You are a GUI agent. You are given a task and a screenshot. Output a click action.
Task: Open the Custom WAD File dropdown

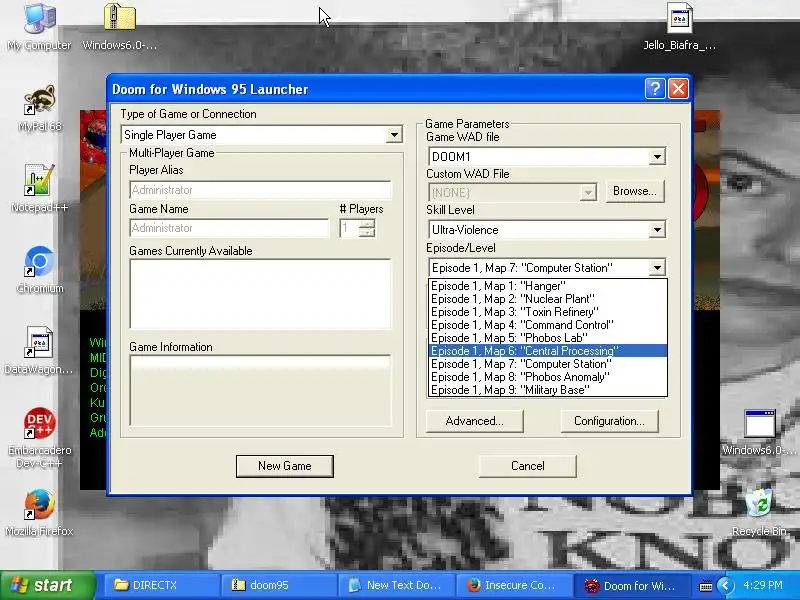588,193
